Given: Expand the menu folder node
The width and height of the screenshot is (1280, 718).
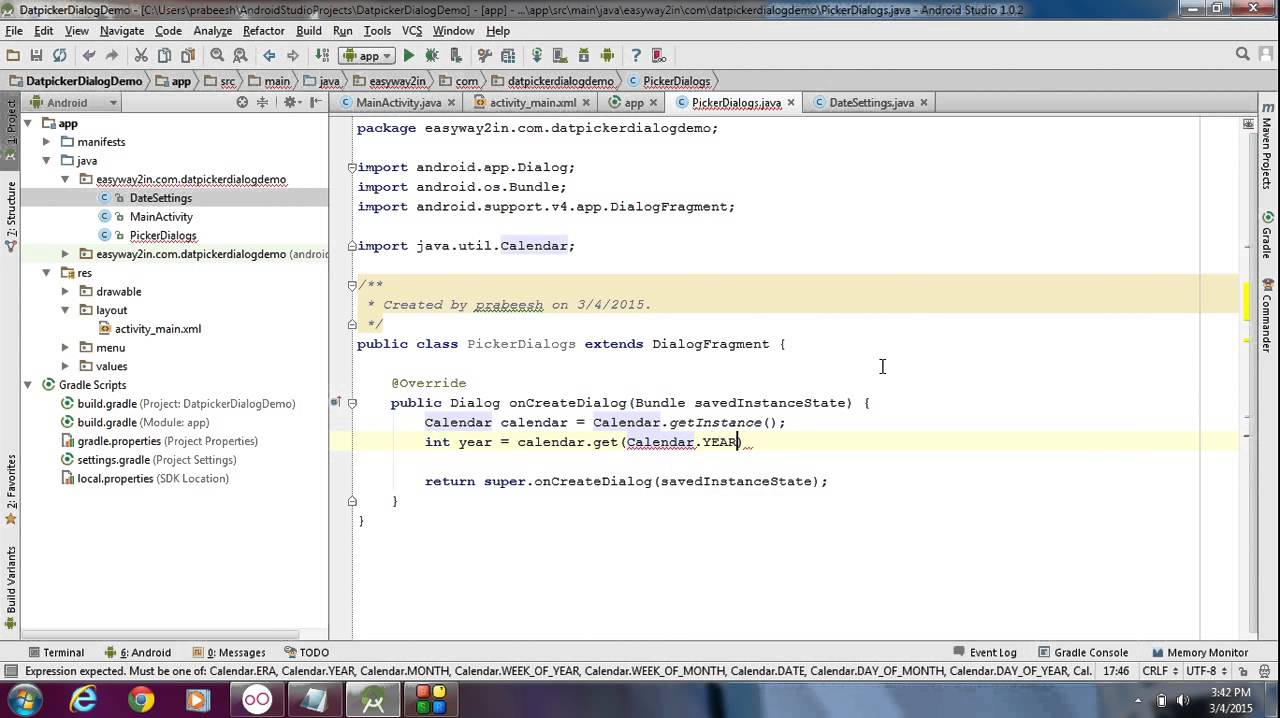Looking at the screenshot, I should (65, 348).
